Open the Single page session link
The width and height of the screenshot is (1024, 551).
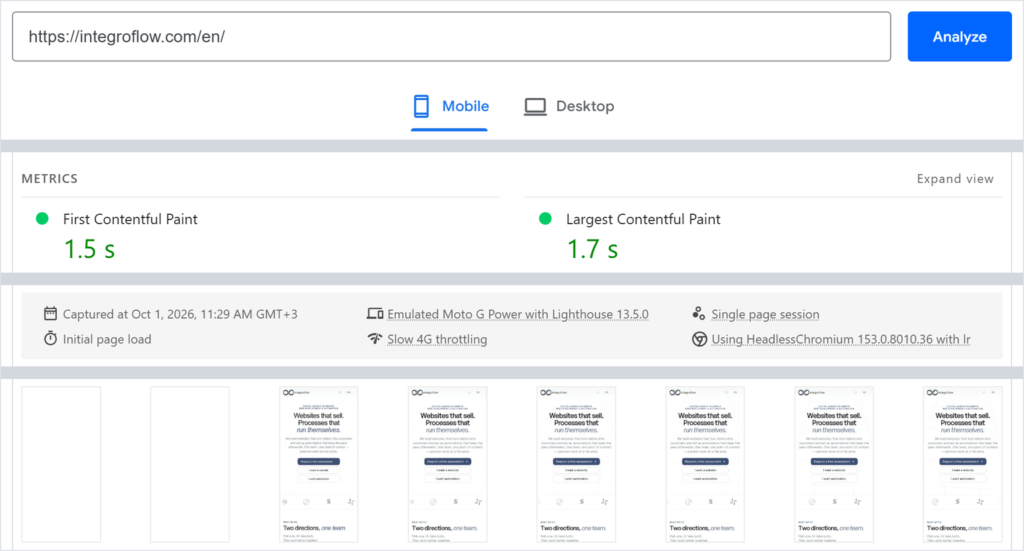pyautogui.click(x=765, y=315)
